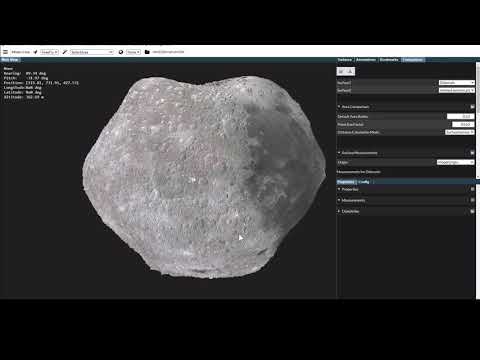Select the Config tab in the lower panel
Viewport: 480px width, 360px height.
pos(364,182)
